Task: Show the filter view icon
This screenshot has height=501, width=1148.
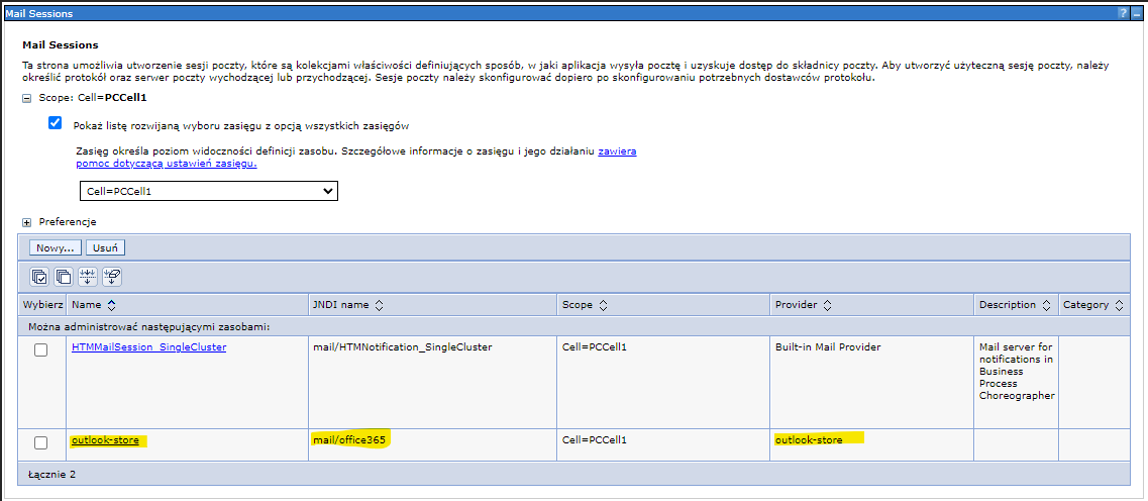Action: coord(88,277)
